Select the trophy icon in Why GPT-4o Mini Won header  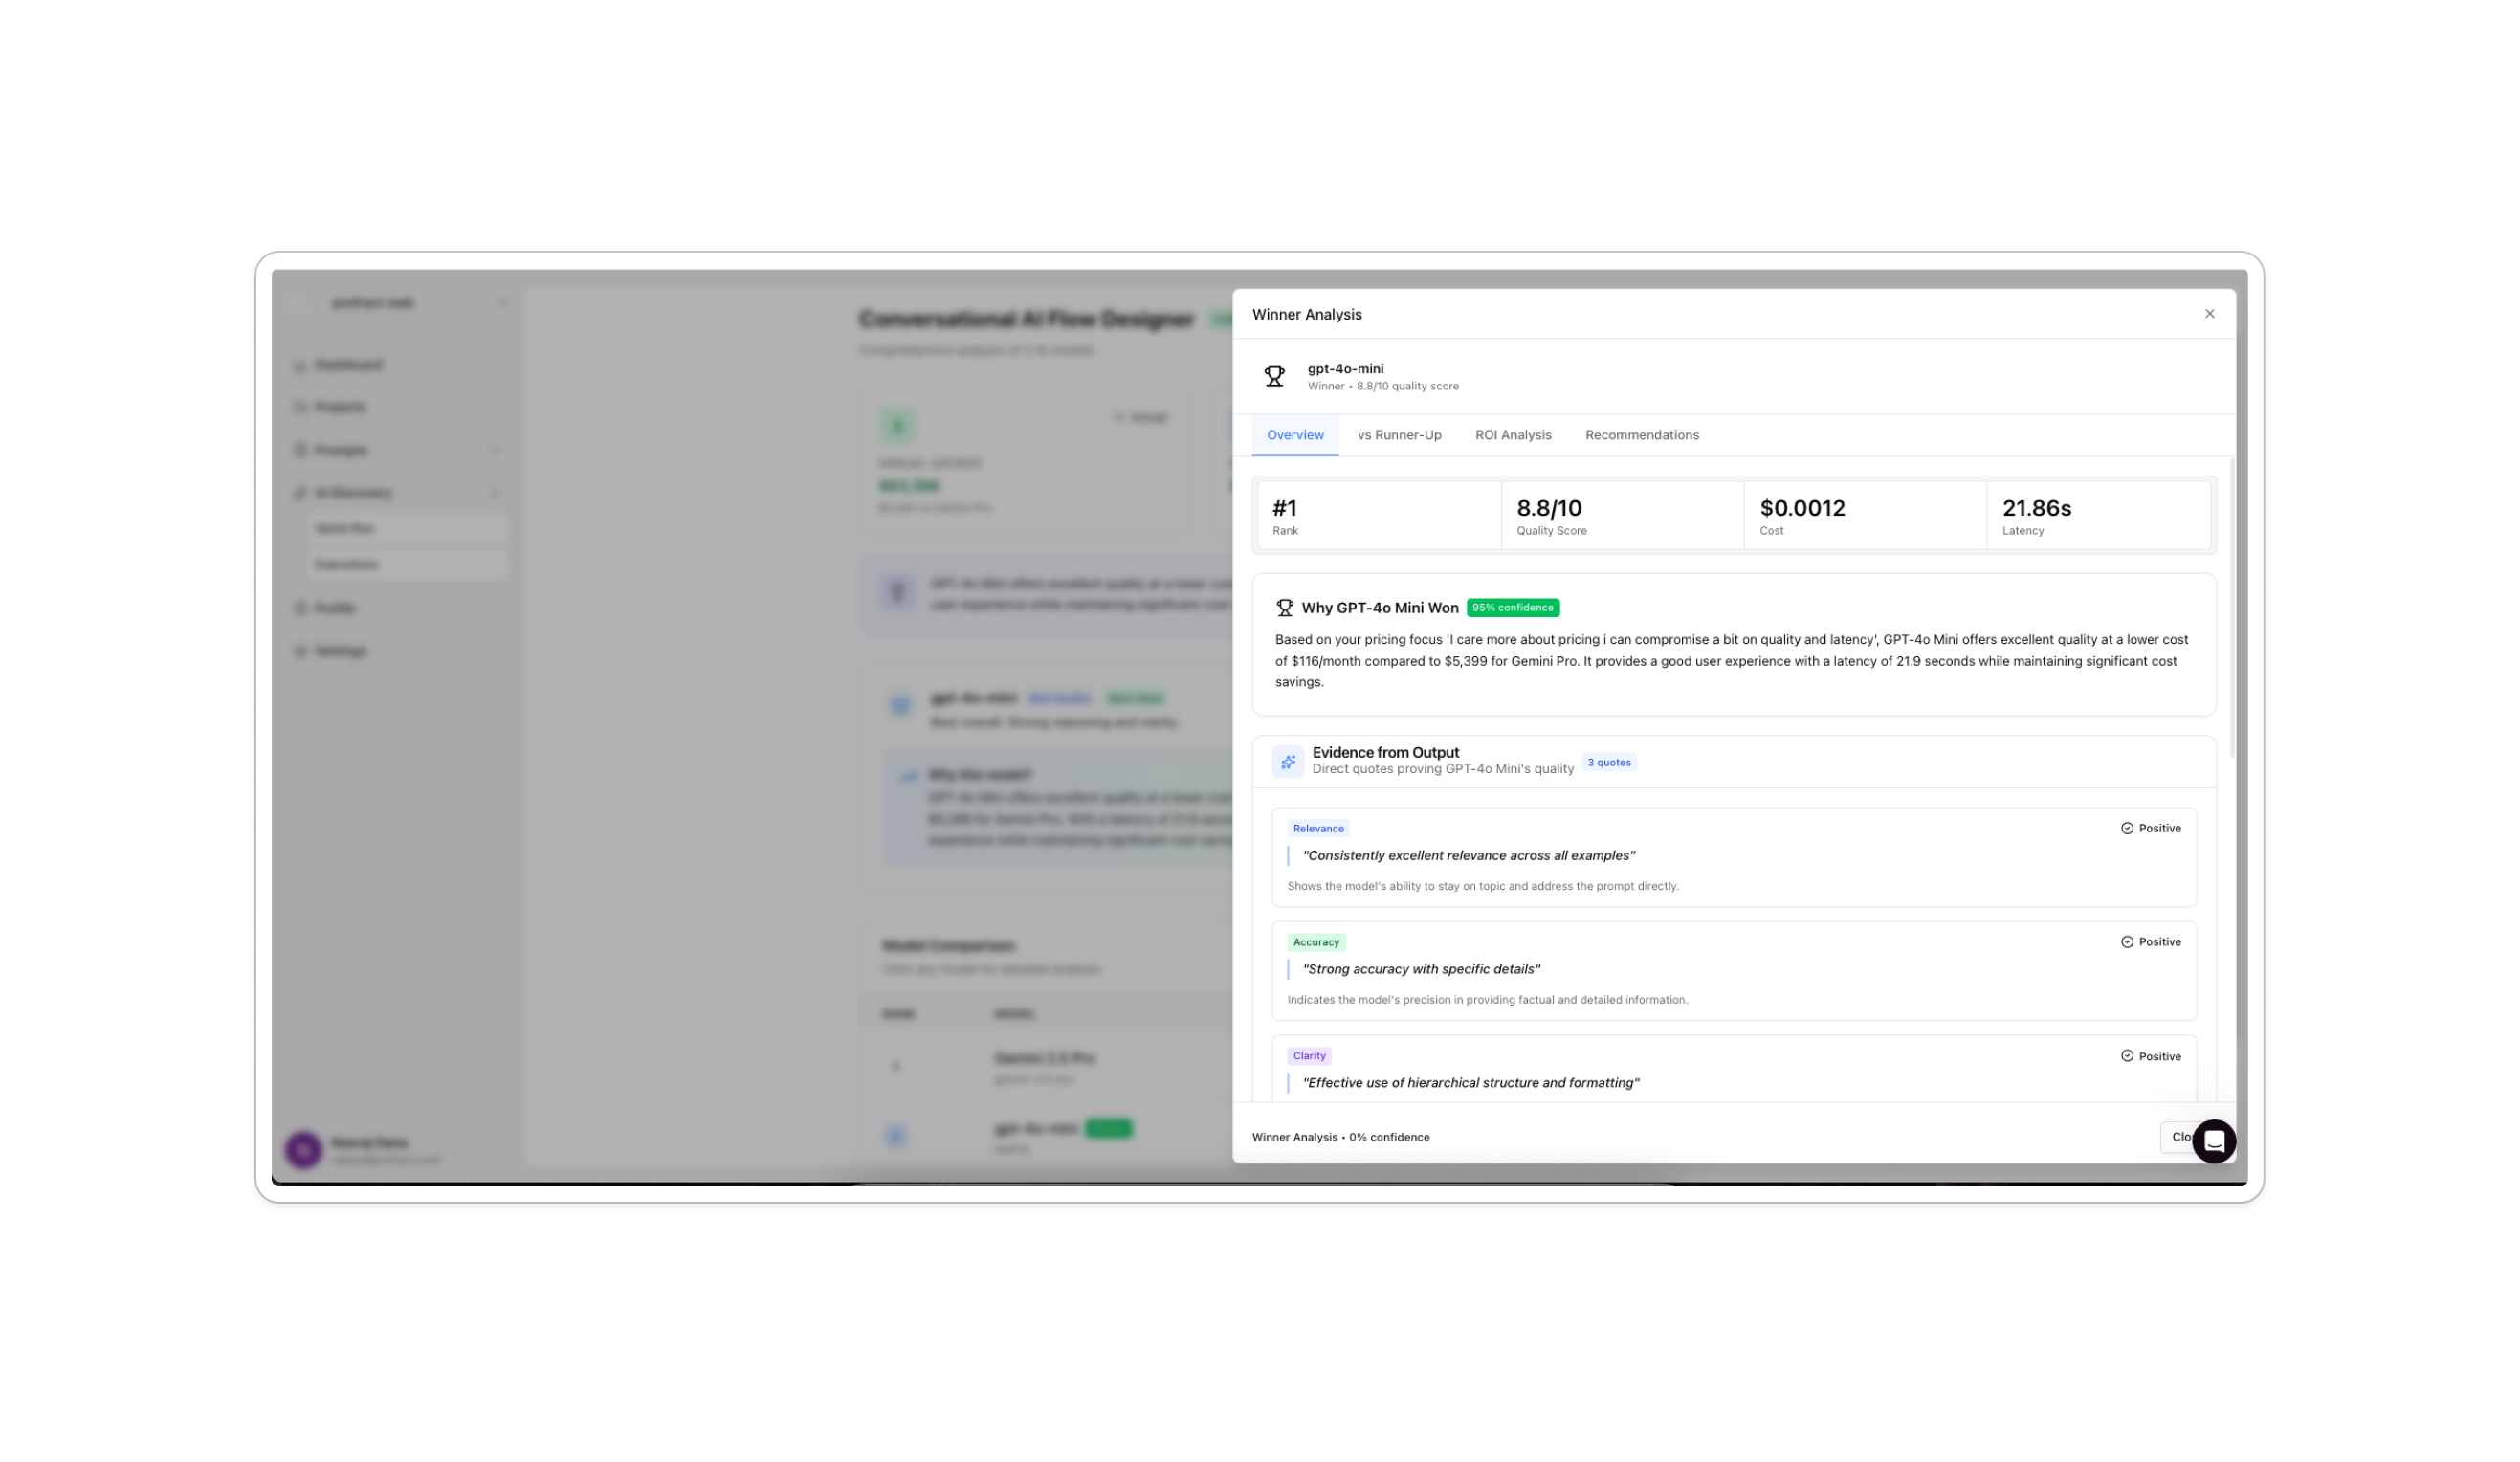(x=1285, y=607)
